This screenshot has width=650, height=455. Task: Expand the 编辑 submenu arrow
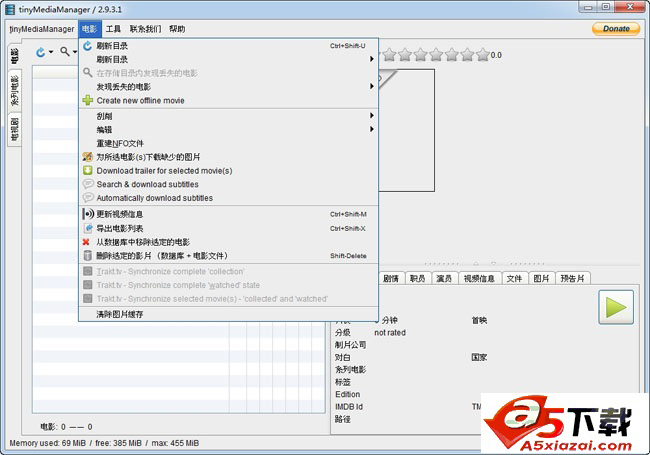click(372, 129)
